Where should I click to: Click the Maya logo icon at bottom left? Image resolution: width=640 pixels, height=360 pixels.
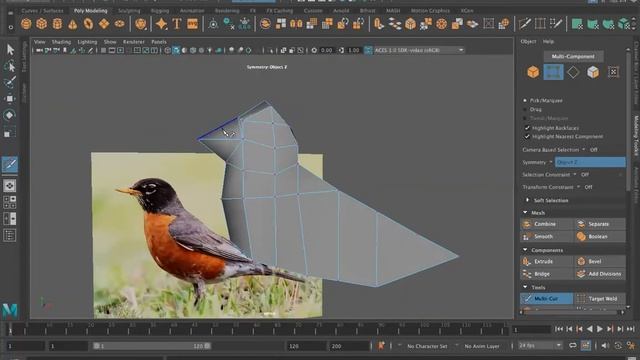10,311
